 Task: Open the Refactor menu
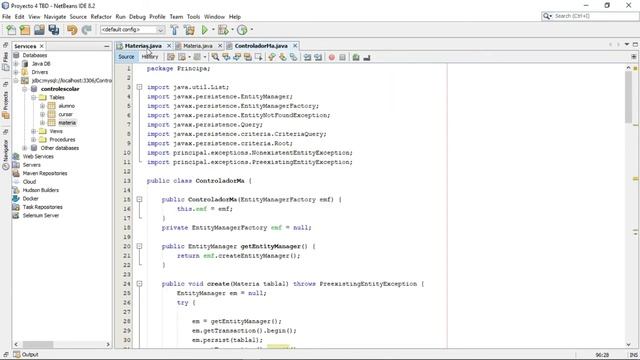pyautogui.click(x=101, y=17)
